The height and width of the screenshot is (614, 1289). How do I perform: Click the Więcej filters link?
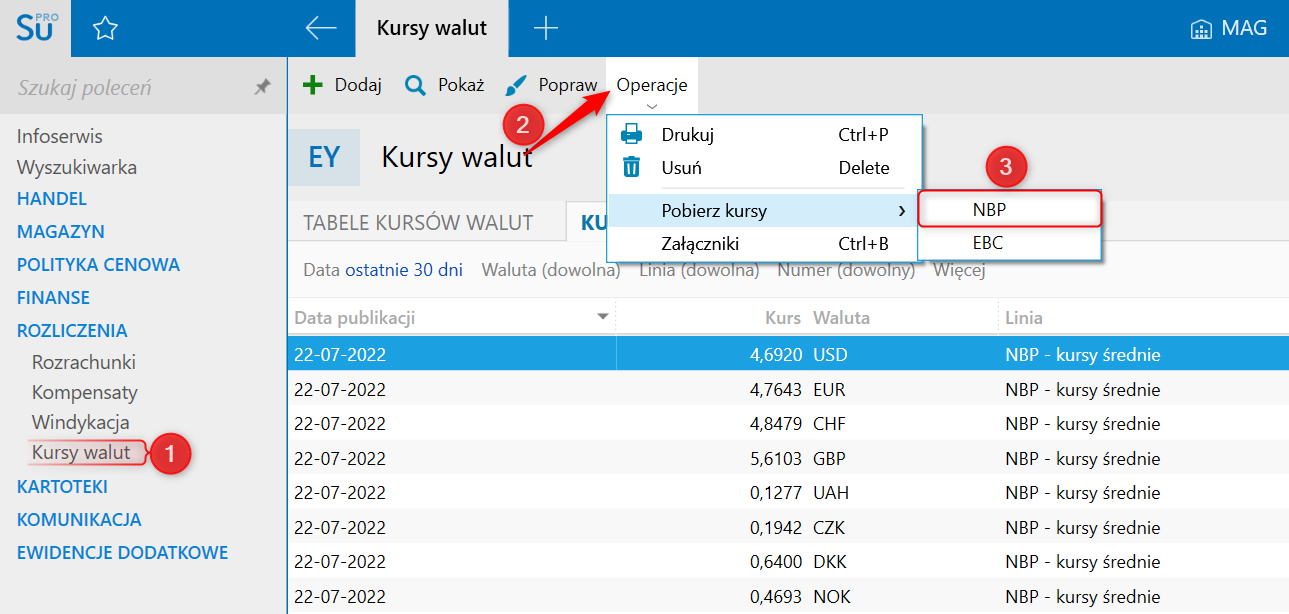point(959,270)
